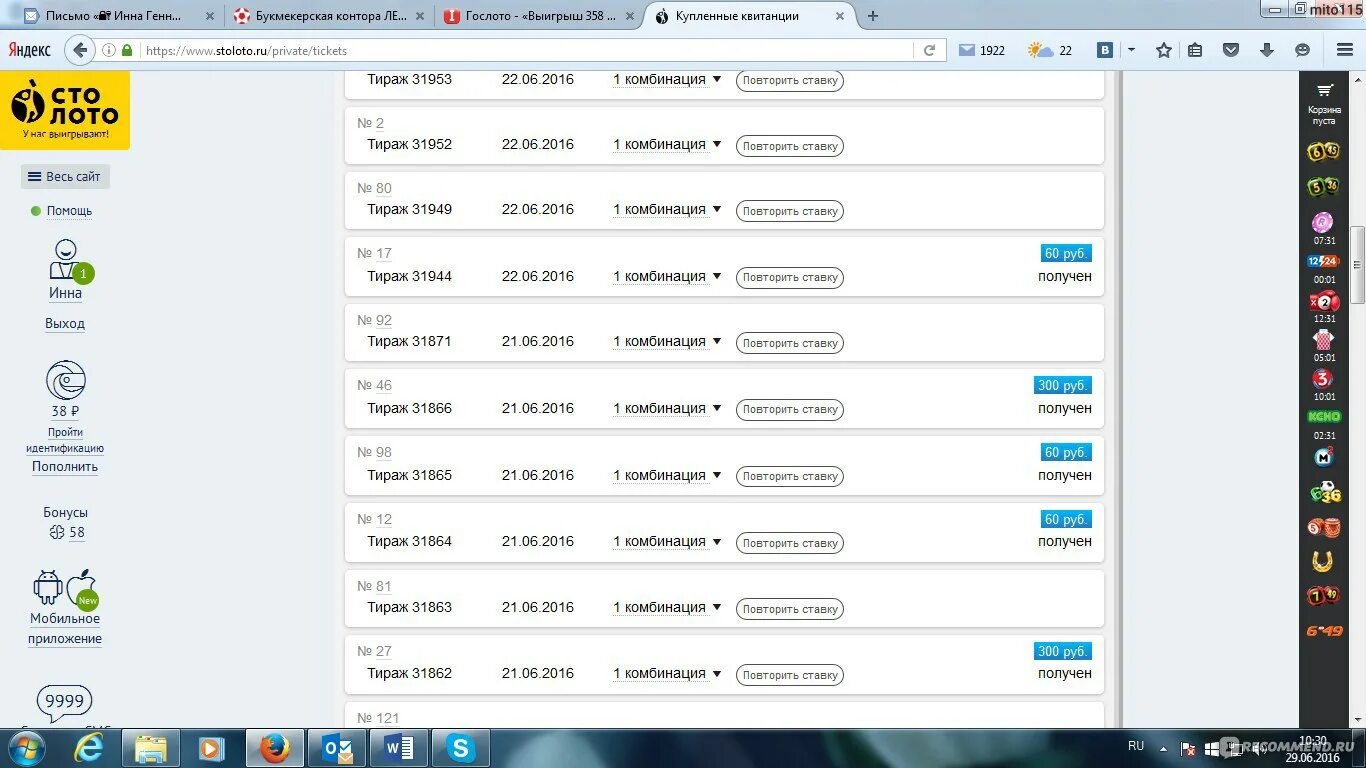
Task: Open the golden horseshoe lottery icon
Action: (x=1323, y=562)
